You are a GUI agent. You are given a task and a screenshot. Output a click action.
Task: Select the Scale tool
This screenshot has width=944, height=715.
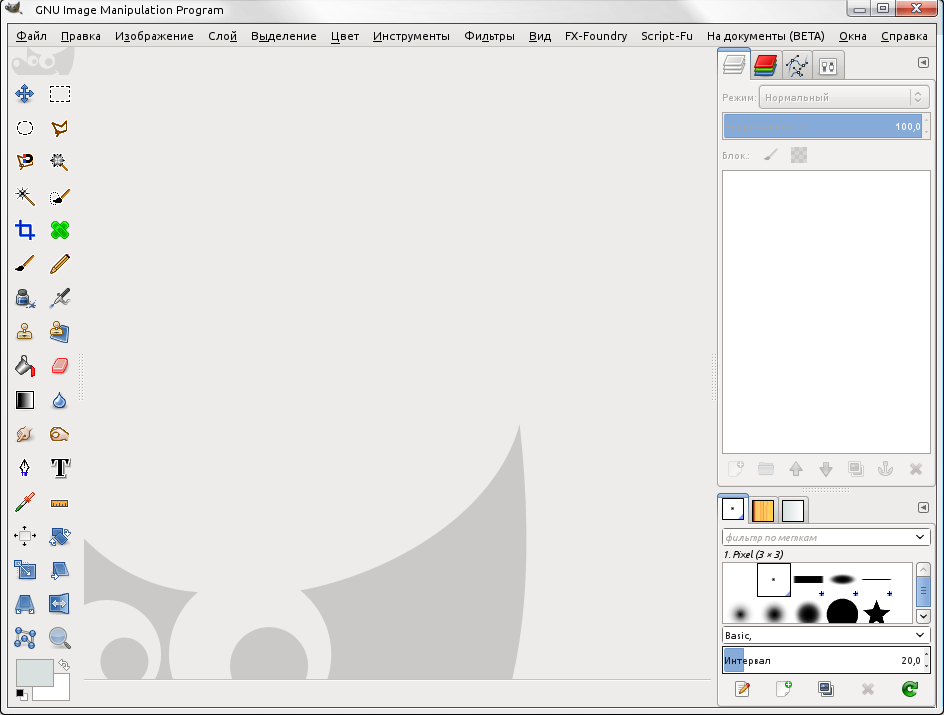click(25, 569)
